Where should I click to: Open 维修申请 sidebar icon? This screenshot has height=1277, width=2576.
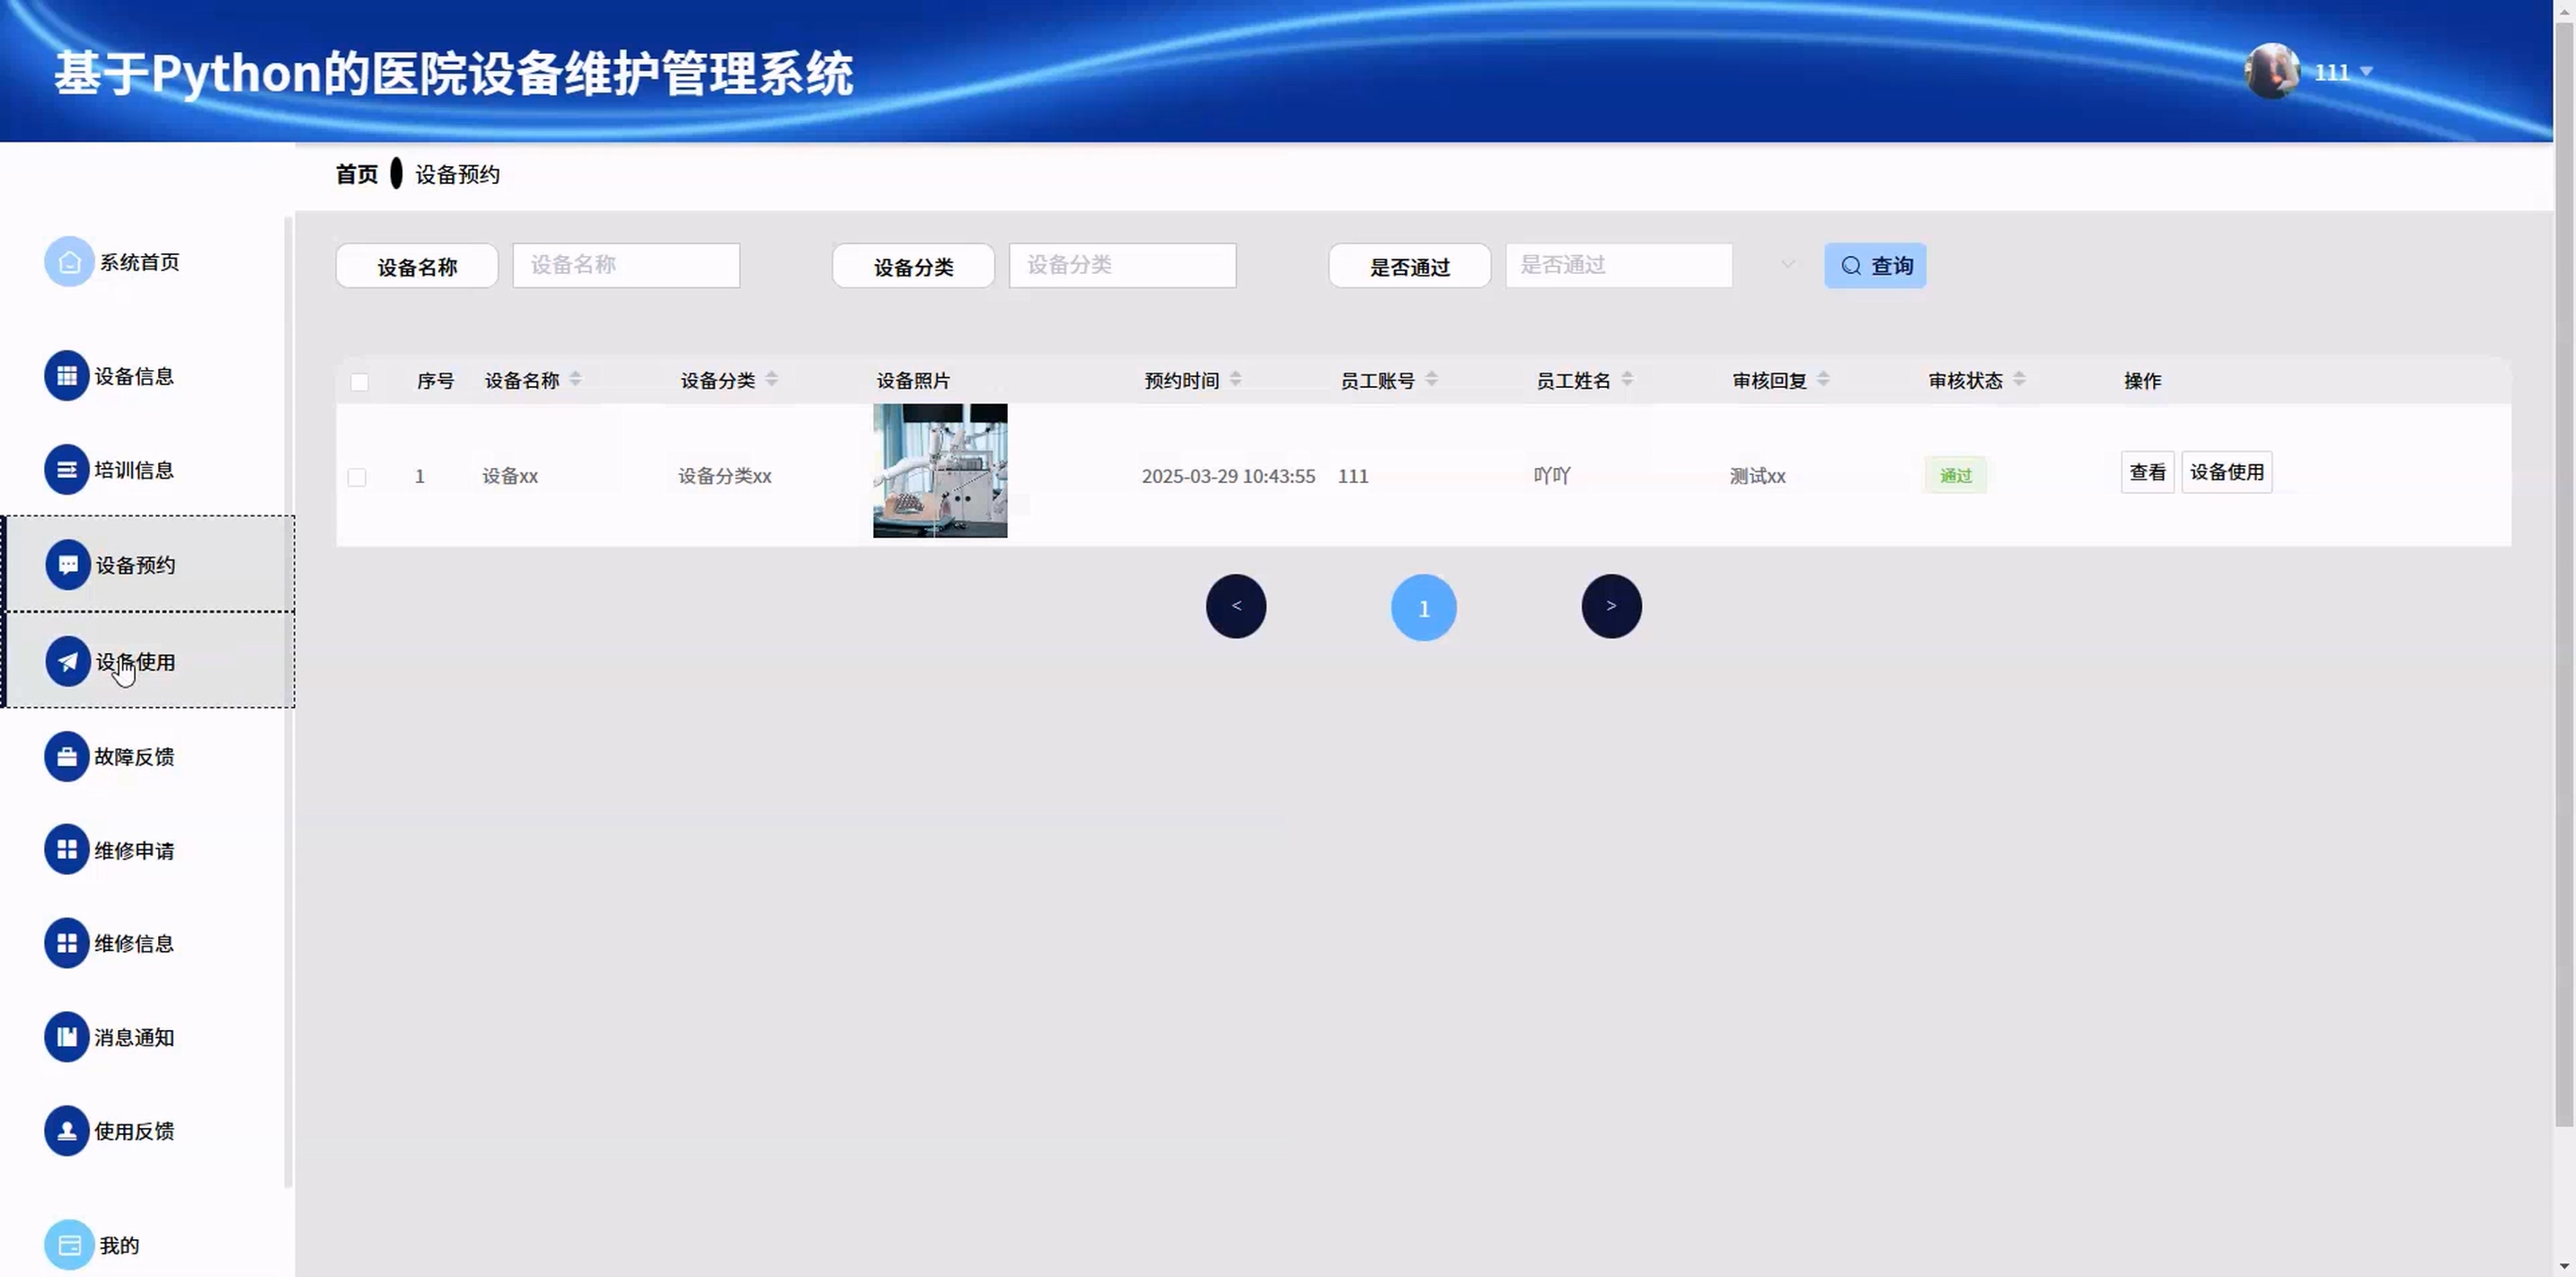coord(67,850)
